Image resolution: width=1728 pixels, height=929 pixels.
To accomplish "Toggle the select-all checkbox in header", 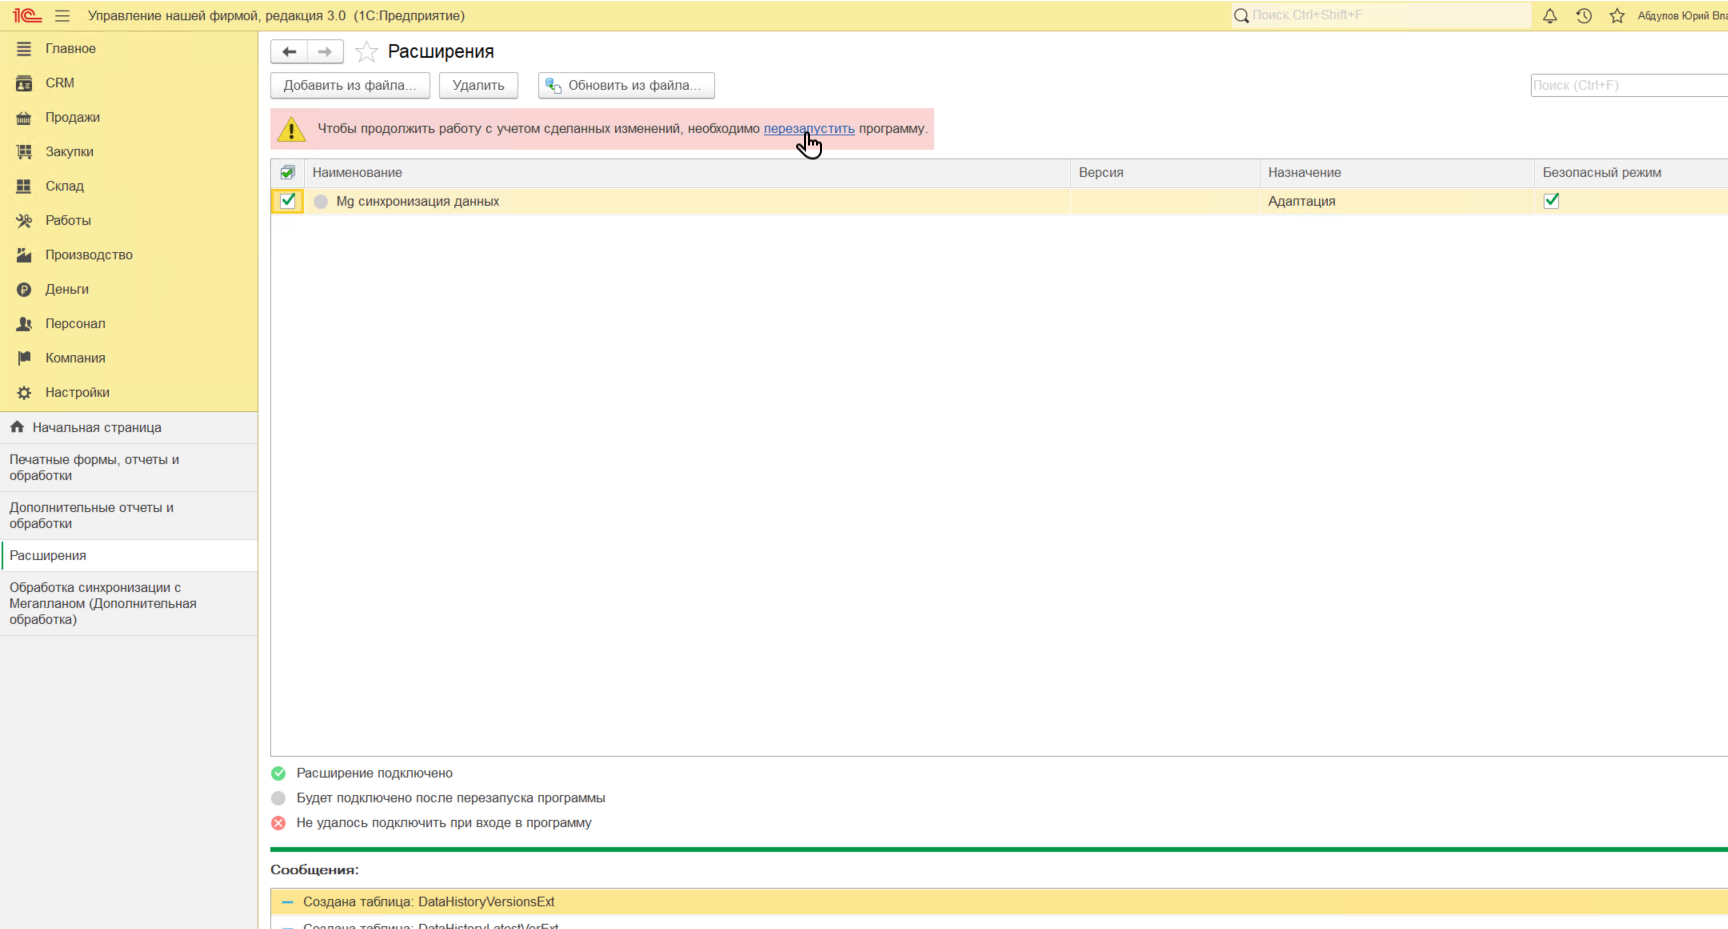I will 288,173.
